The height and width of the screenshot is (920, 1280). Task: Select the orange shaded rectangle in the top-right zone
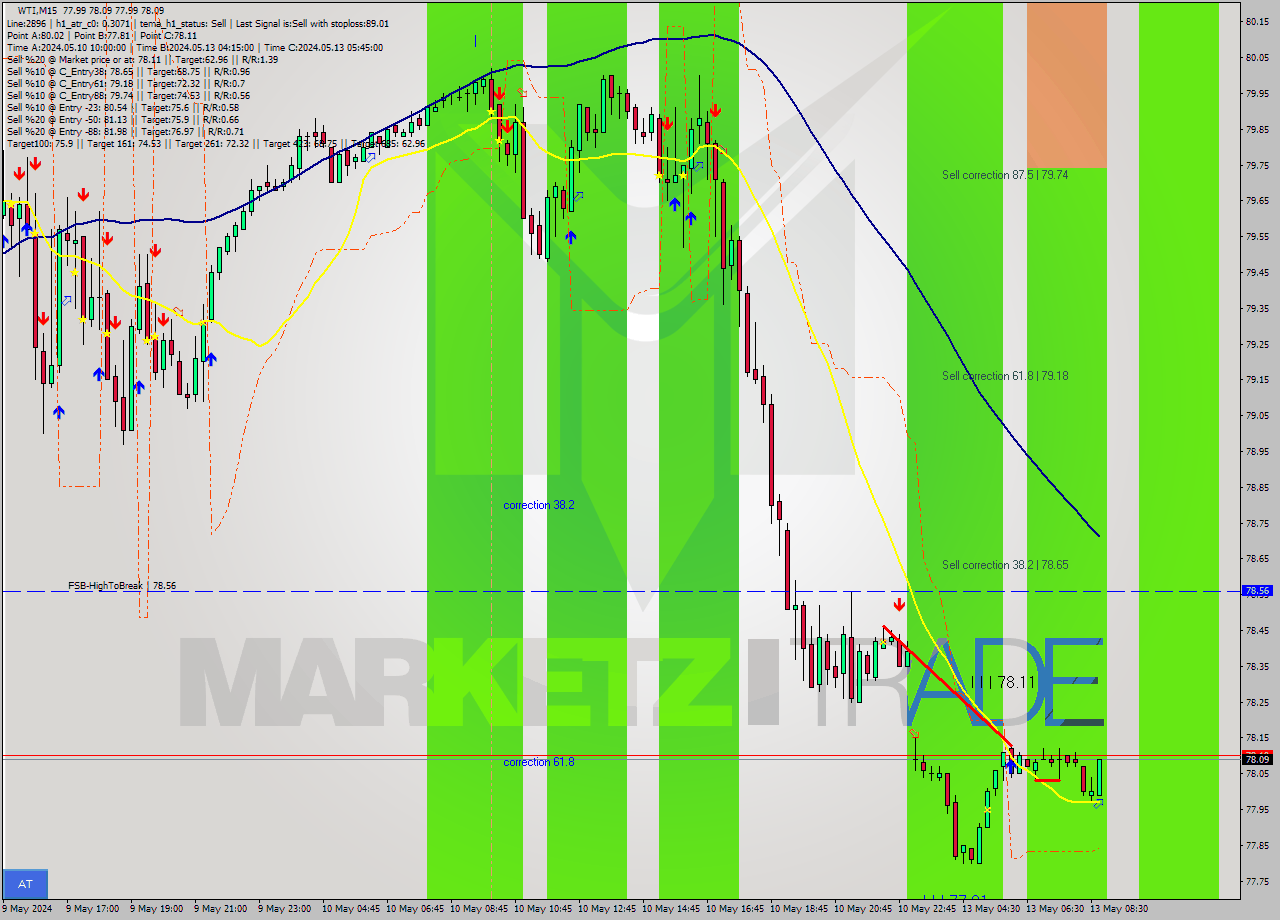point(1066,85)
